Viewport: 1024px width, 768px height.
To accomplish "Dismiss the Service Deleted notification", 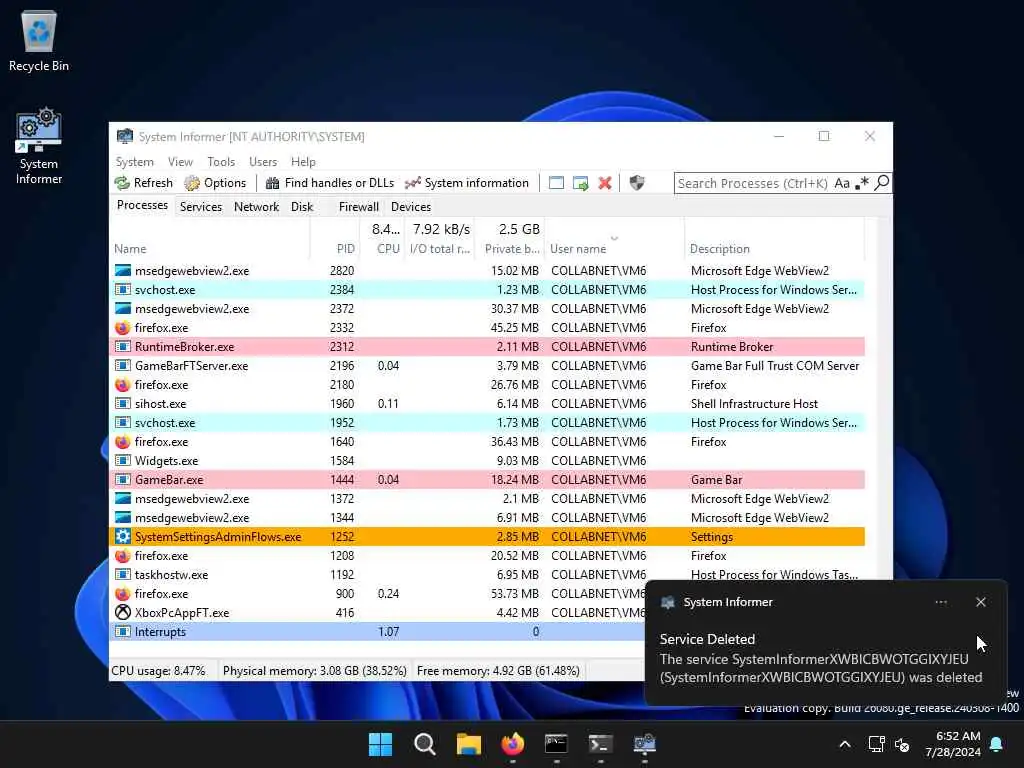I will click(x=980, y=602).
